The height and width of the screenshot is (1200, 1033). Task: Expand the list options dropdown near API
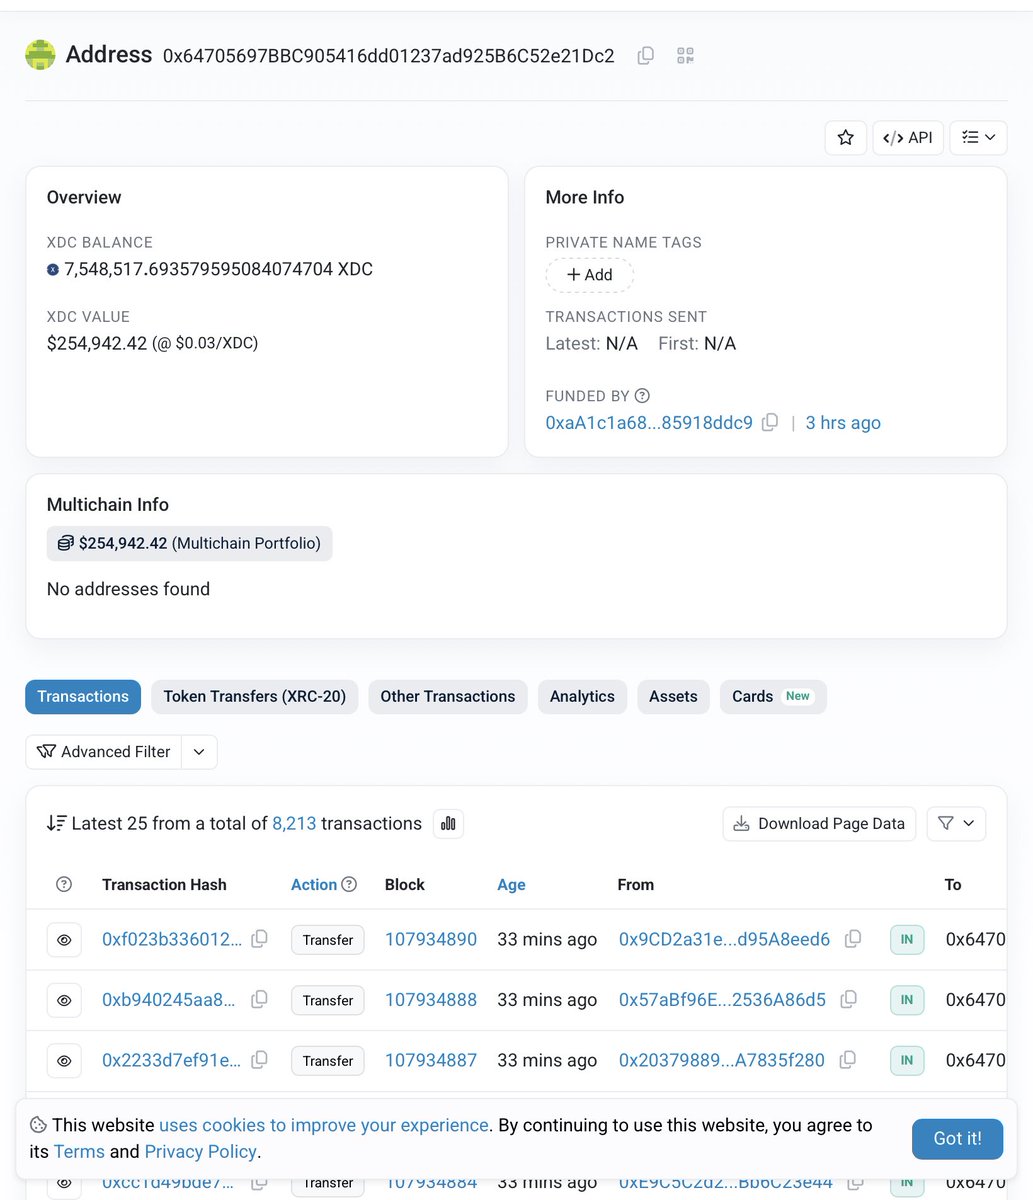coord(978,137)
